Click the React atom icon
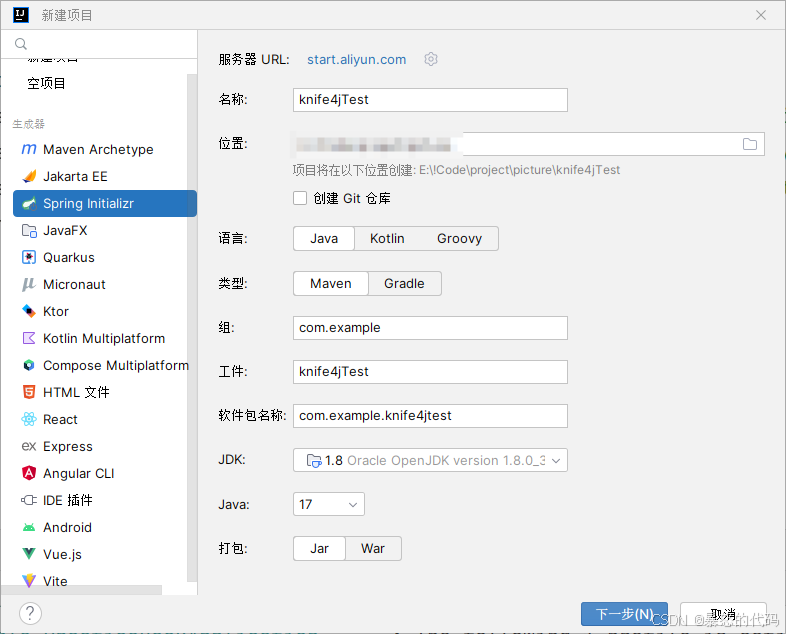The image size is (786, 634). [x=29, y=419]
